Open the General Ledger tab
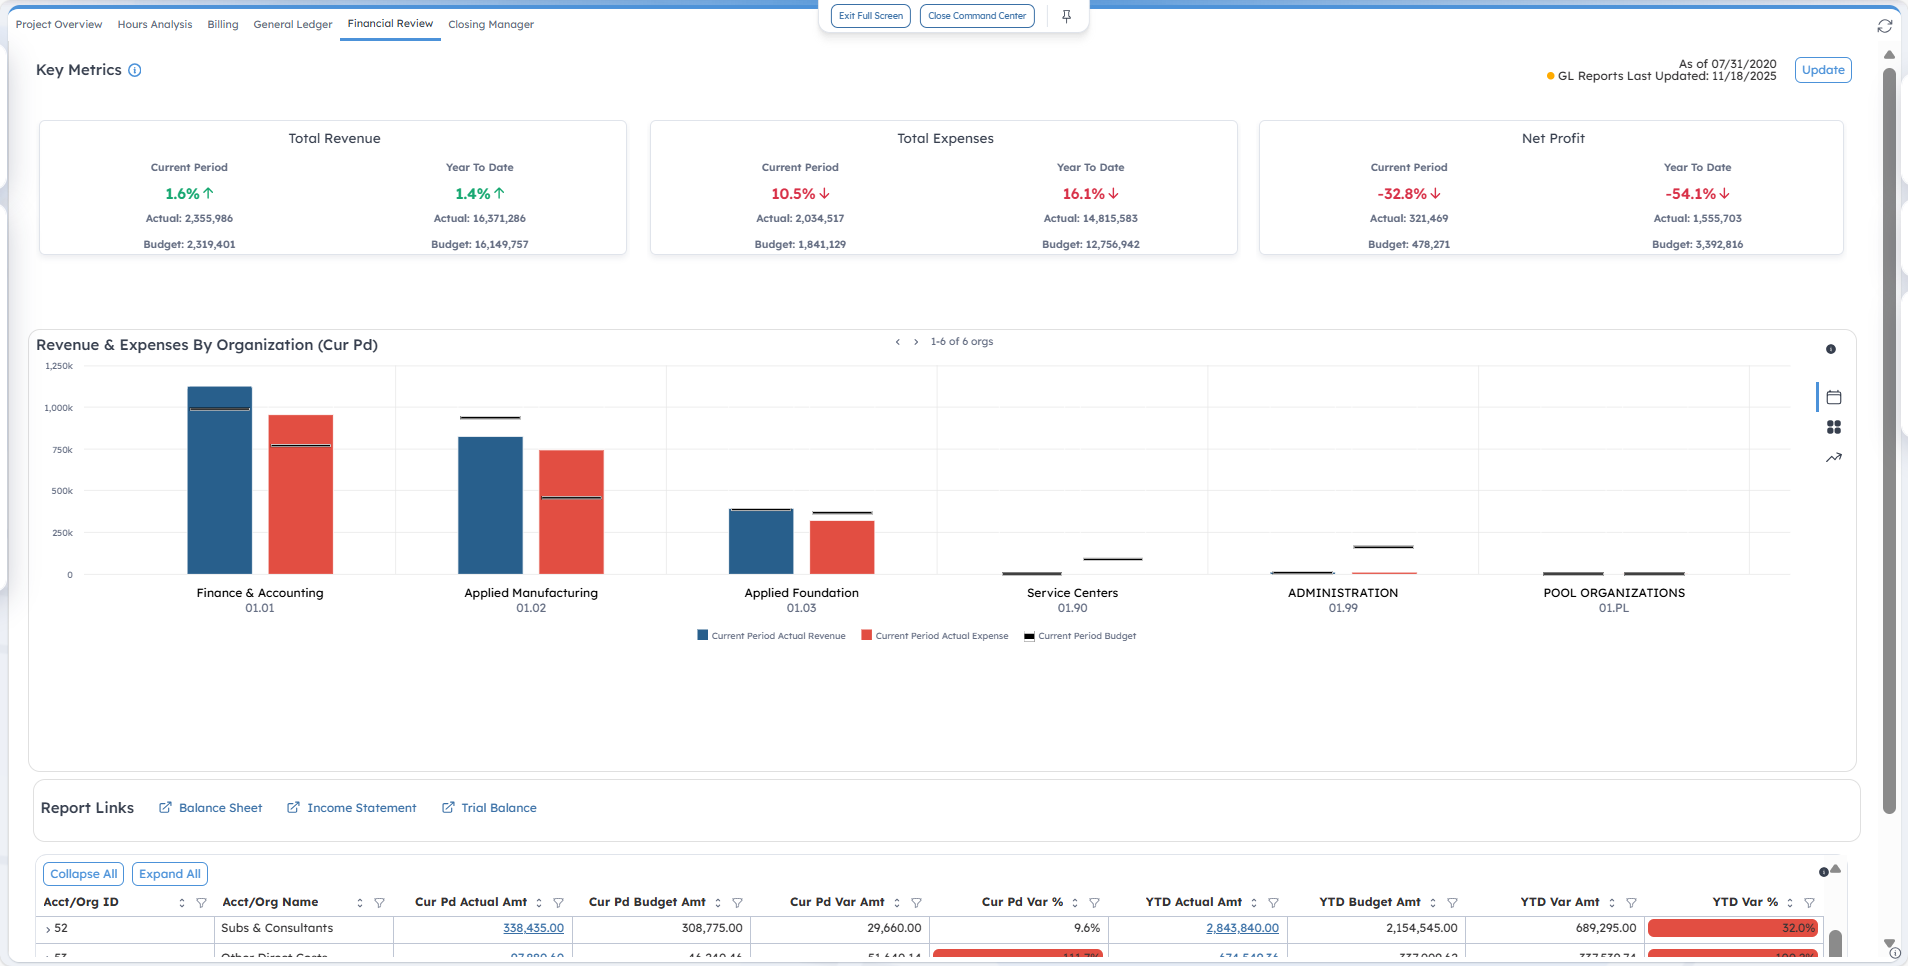 point(292,24)
